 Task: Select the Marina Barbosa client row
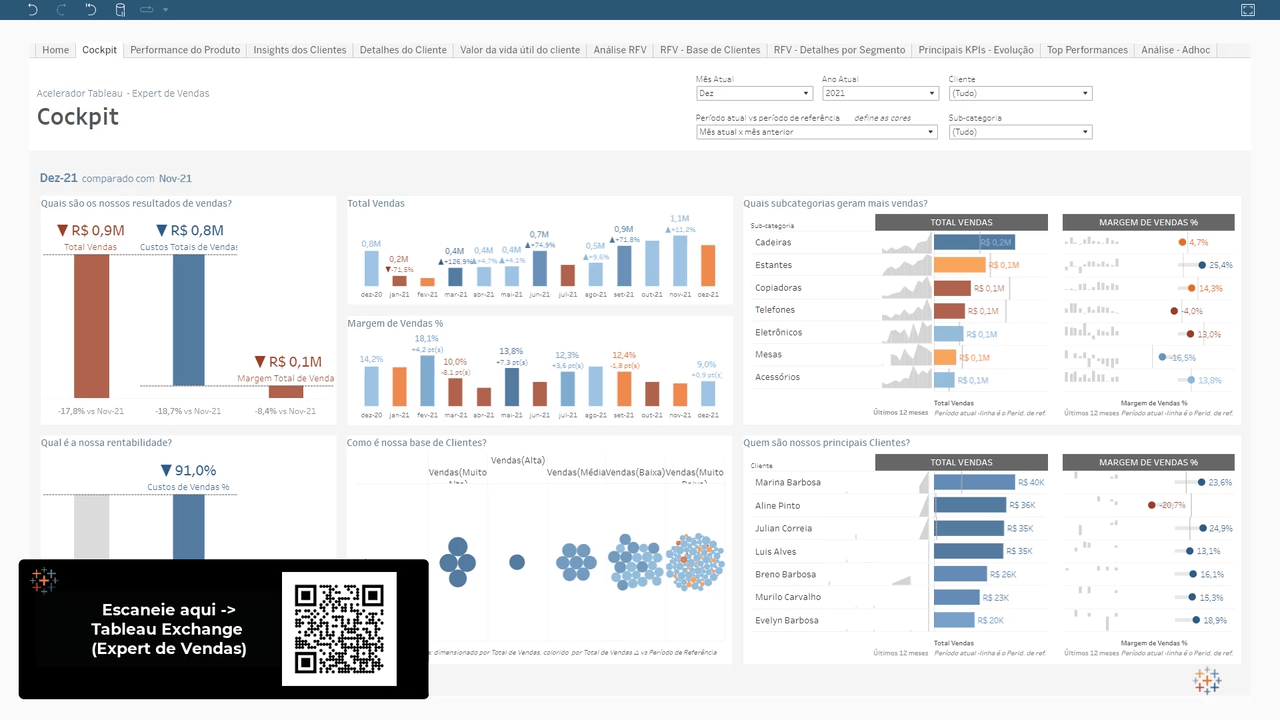[x=788, y=482]
